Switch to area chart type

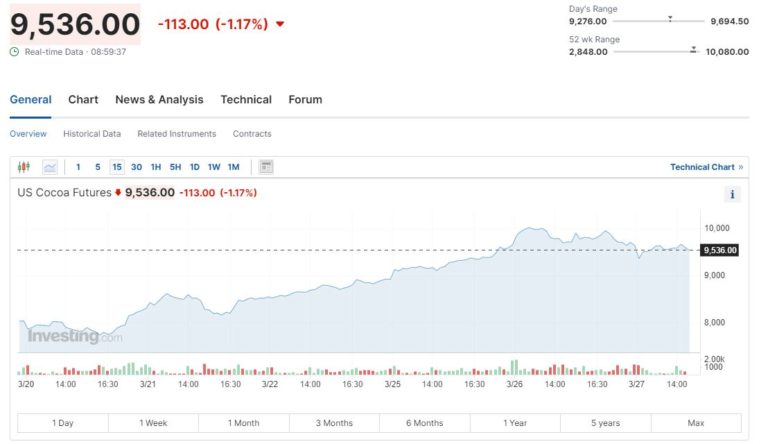coord(50,167)
